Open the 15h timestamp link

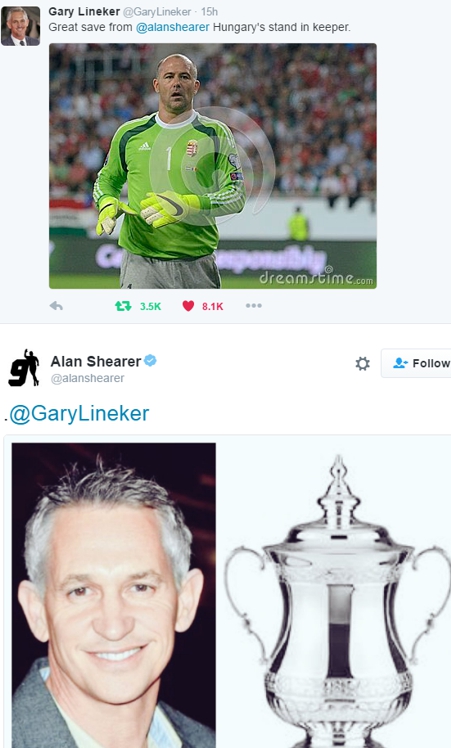(209, 12)
